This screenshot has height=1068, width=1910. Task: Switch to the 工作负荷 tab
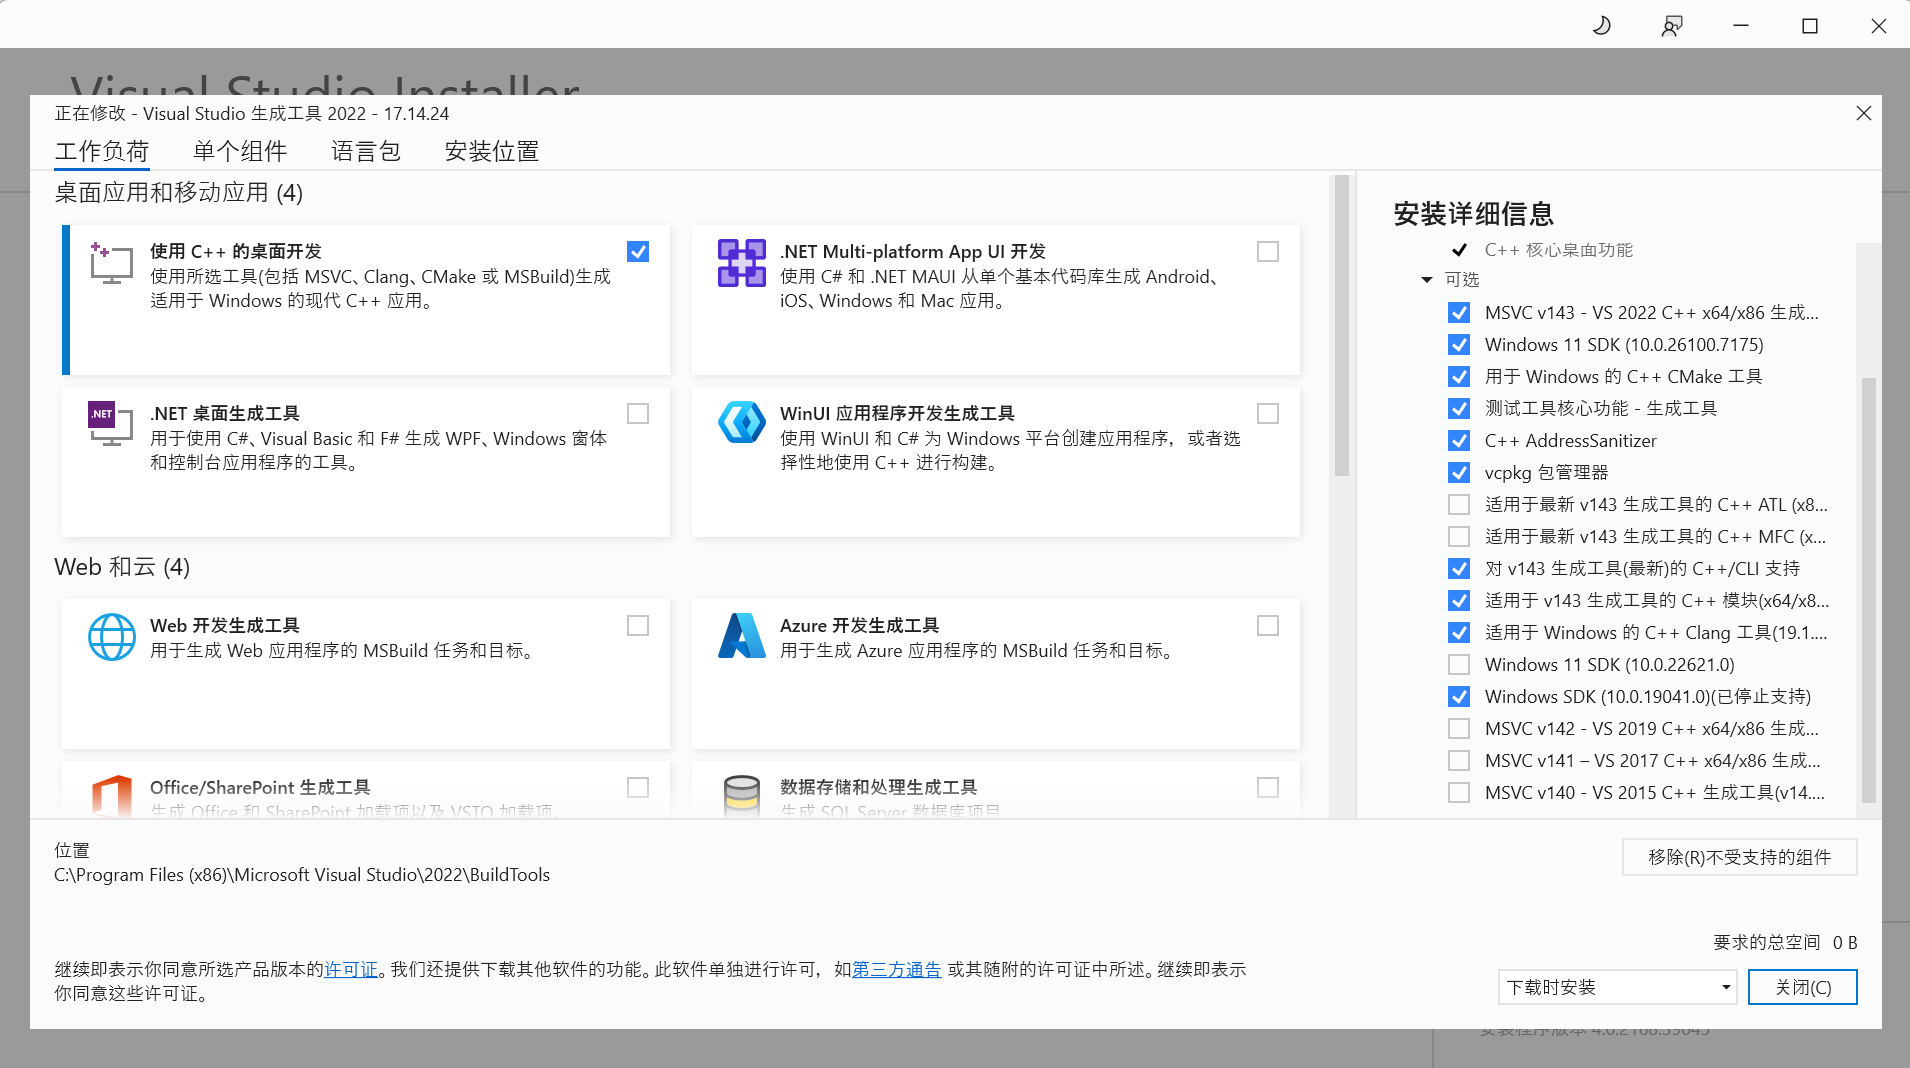pyautogui.click(x=102, y=151)
